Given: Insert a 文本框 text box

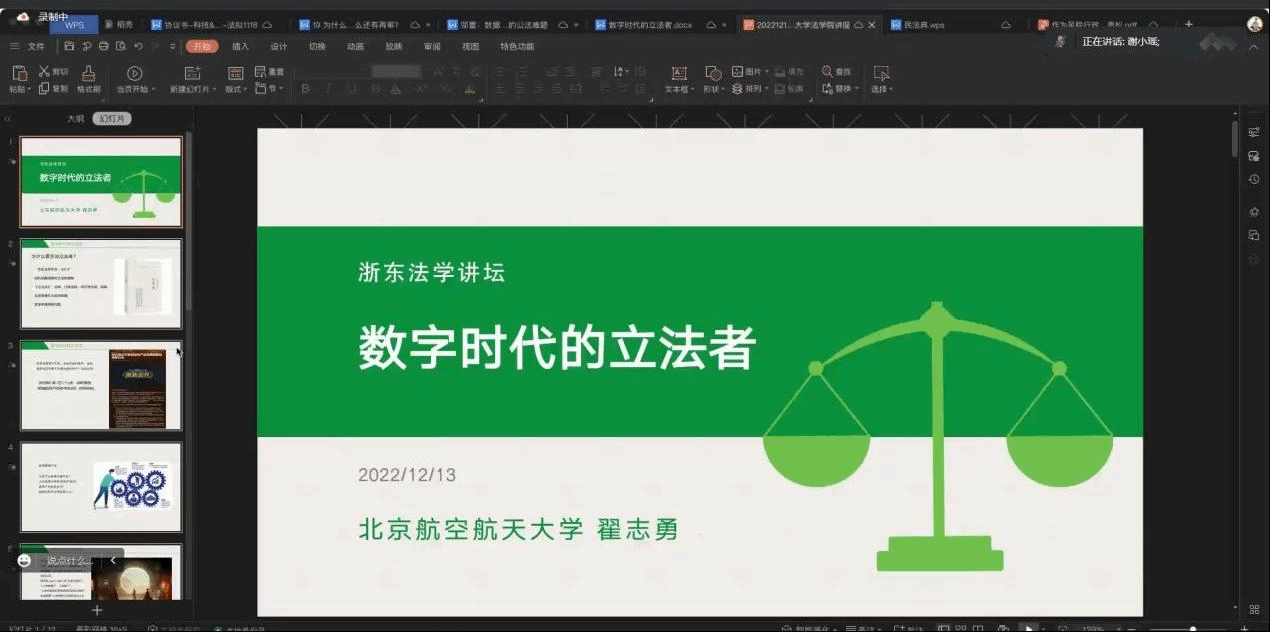Looking at the screenshot, I should [x=679, y=73].
